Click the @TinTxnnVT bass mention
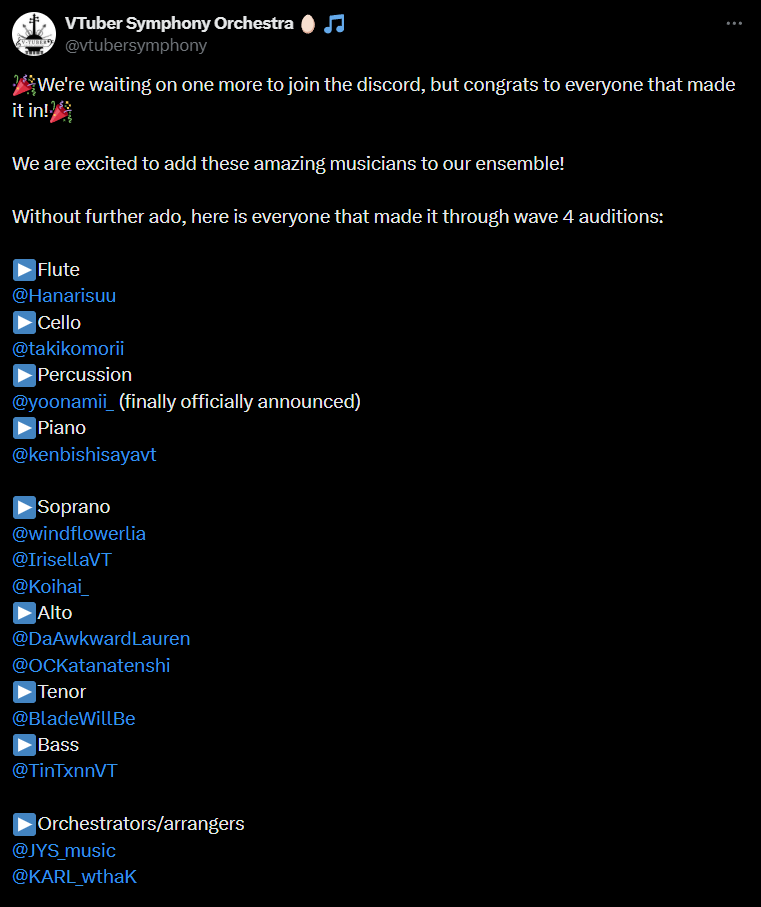 (x=65, y=771)
